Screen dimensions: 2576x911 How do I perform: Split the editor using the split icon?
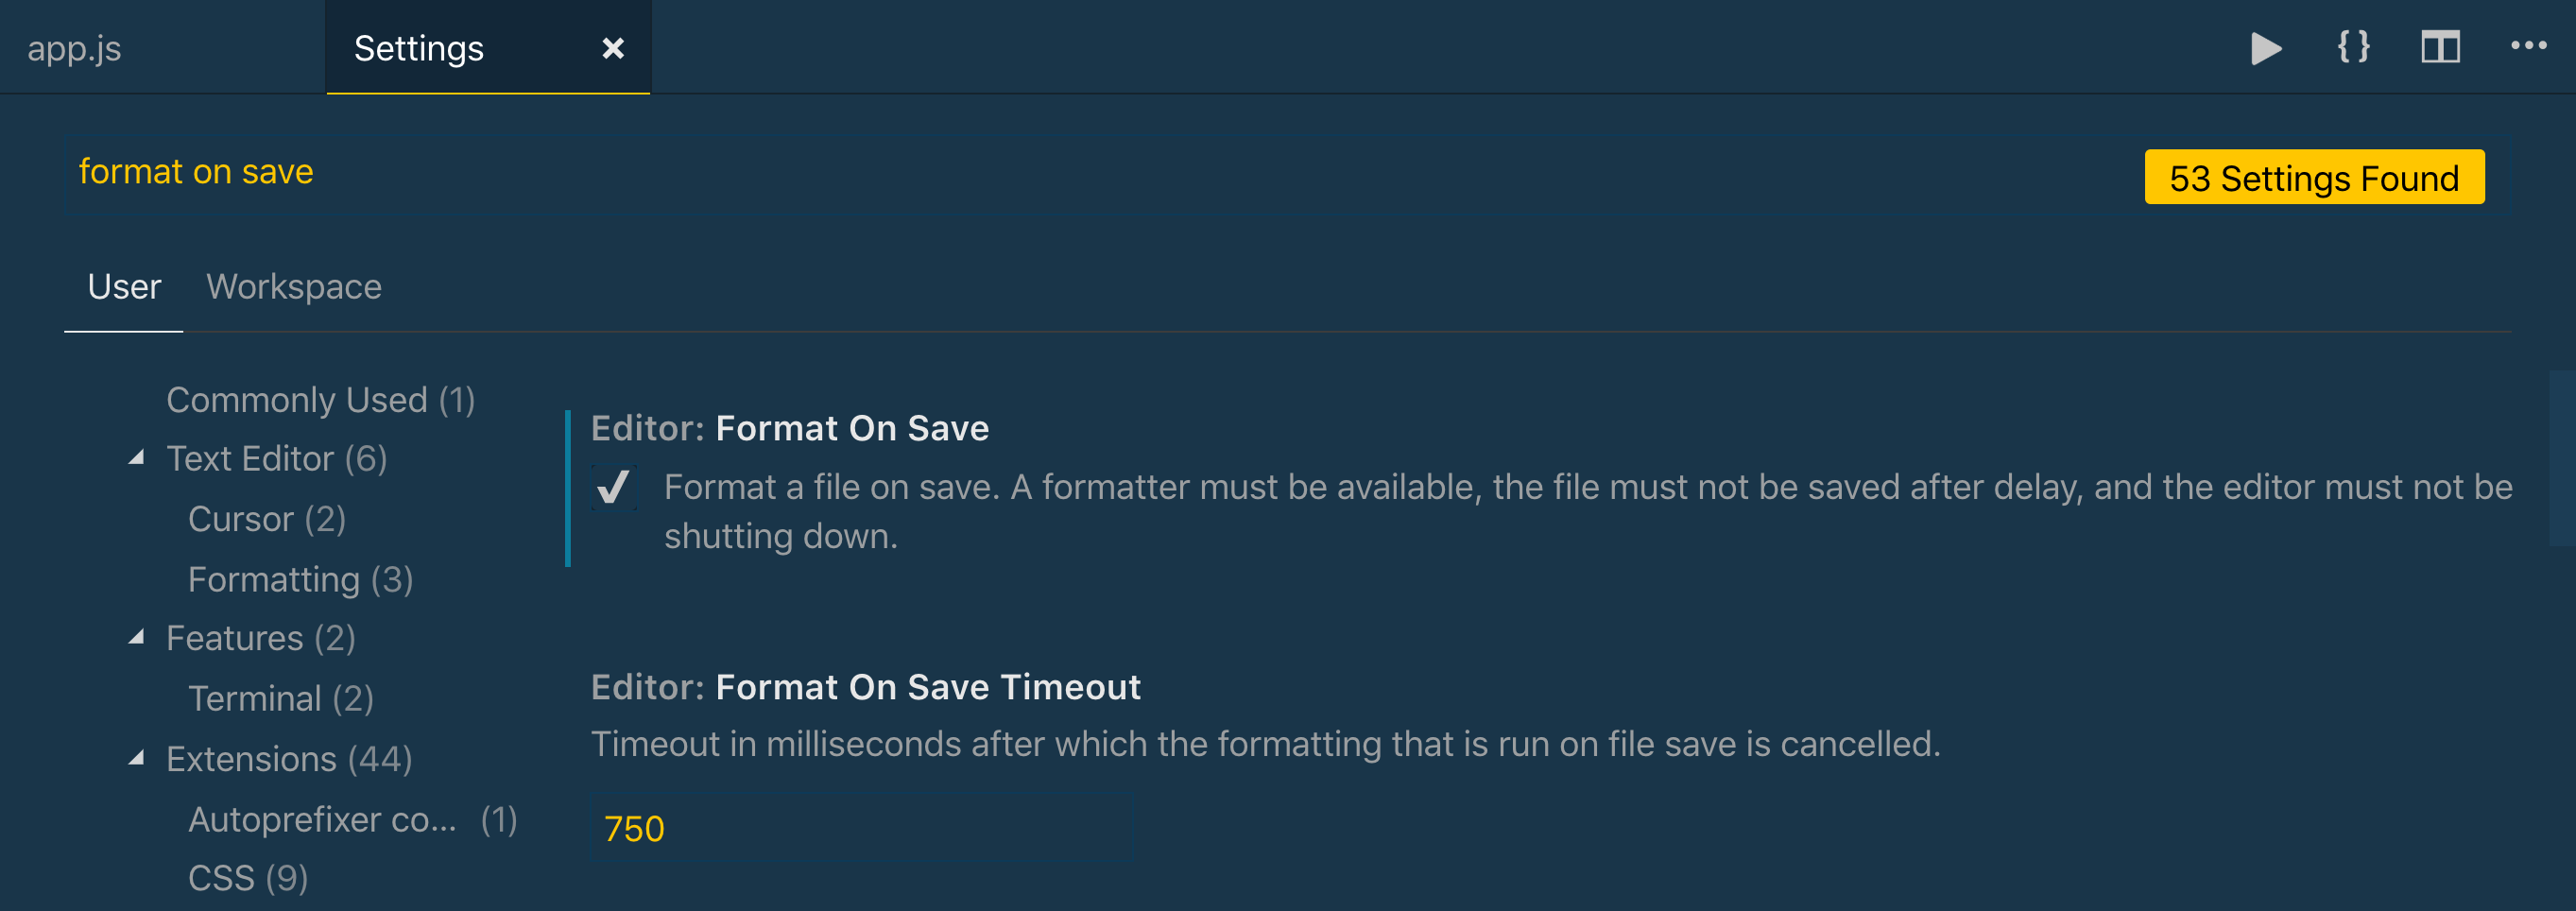pyautogui.click(x=2440, y=46)
